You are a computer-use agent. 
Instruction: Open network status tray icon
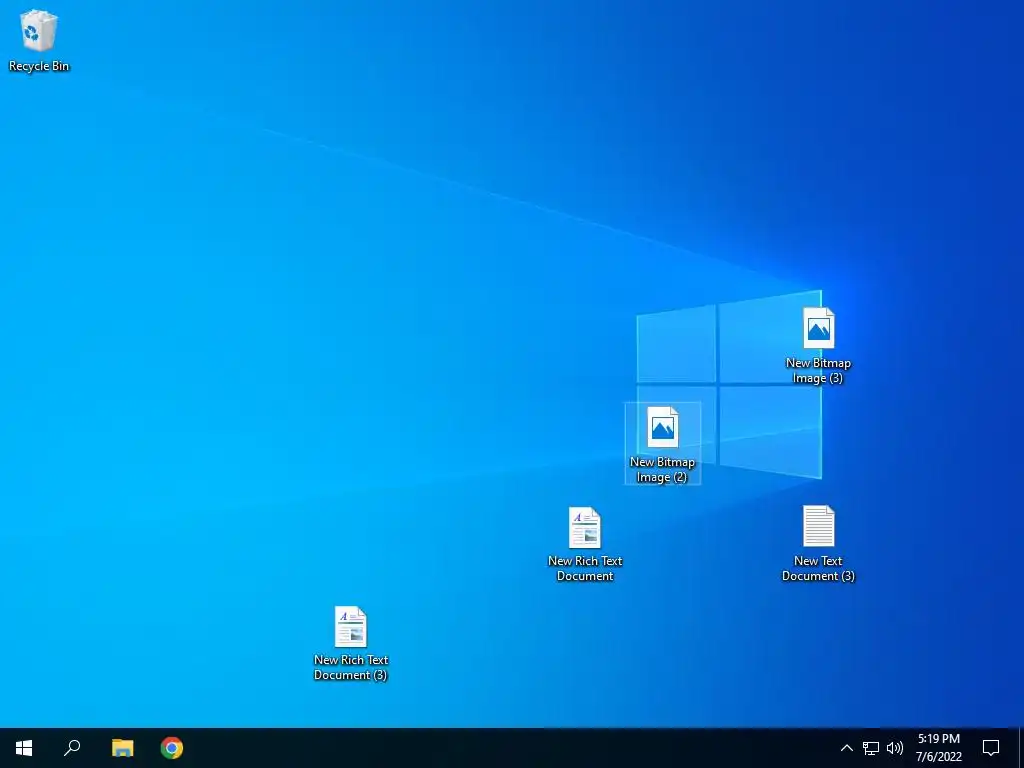871,748
